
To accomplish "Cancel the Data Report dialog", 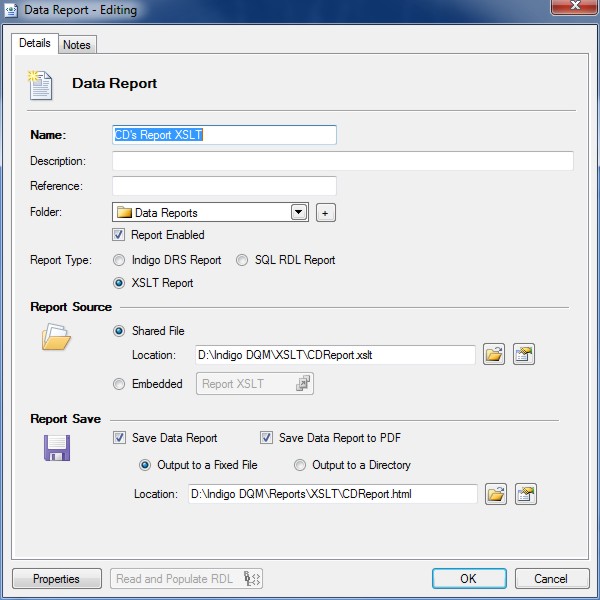I will click(x=550, y=579).
